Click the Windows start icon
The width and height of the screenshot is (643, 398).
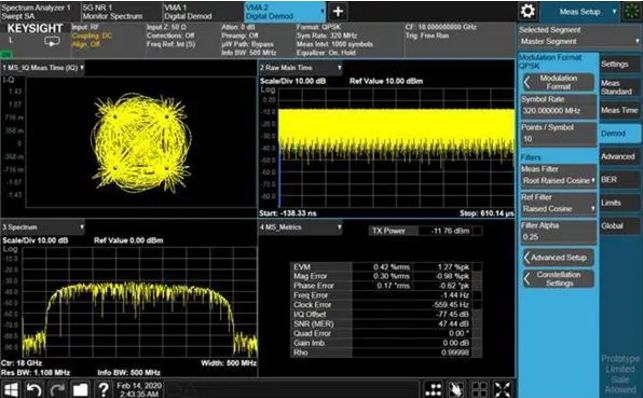tap(11, 389)
